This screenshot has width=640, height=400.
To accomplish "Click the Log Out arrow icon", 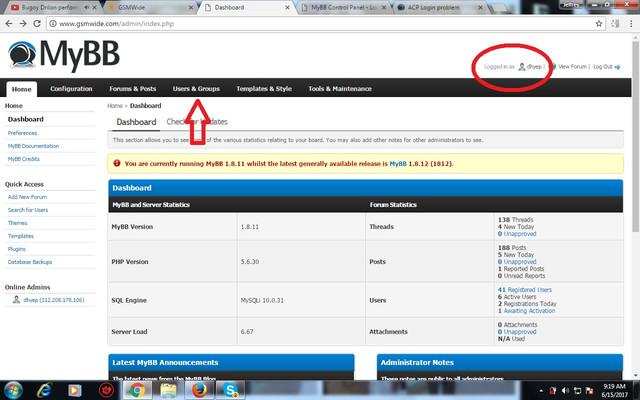I will click(x=617, y=67).
